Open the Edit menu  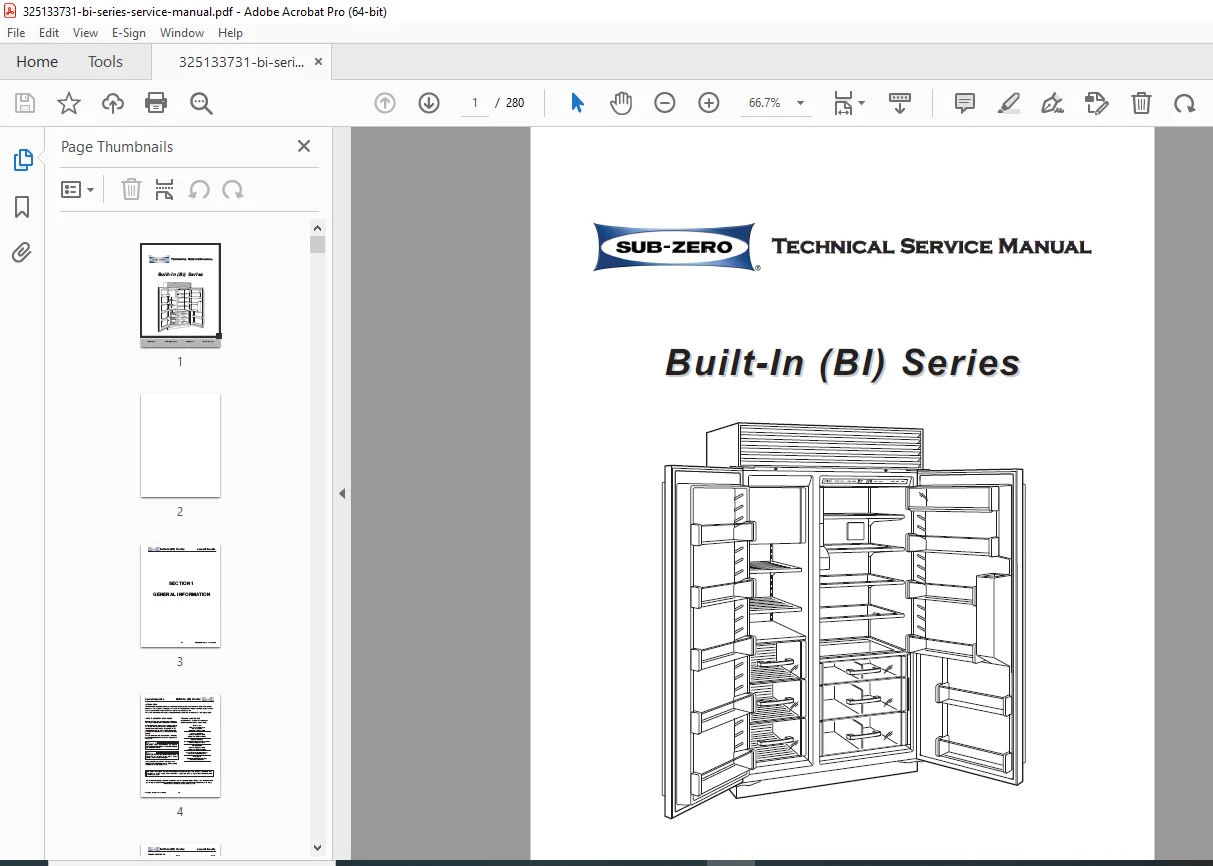click(49, 33)
